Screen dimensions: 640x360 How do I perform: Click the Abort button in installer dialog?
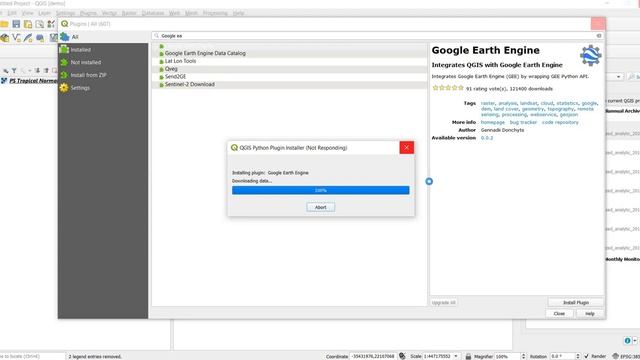click(x=320, y=207)
